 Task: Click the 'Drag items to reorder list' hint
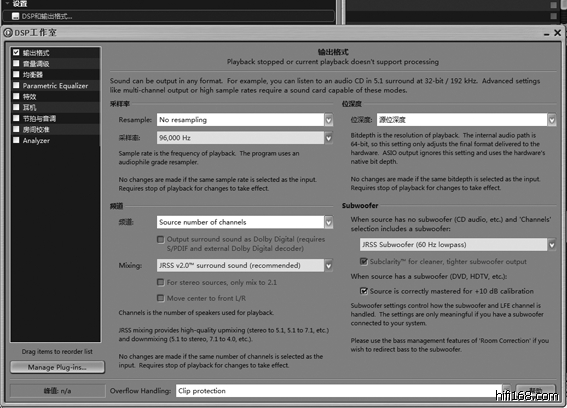57,352
